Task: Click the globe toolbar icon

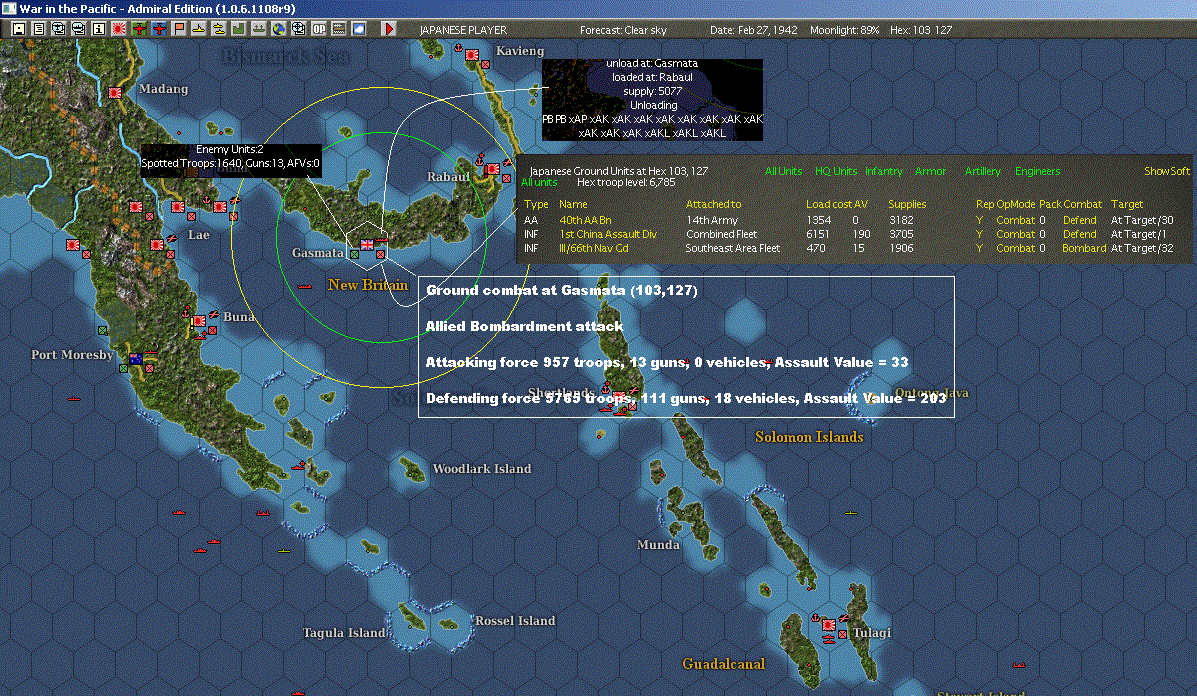Action: point(279,29)
